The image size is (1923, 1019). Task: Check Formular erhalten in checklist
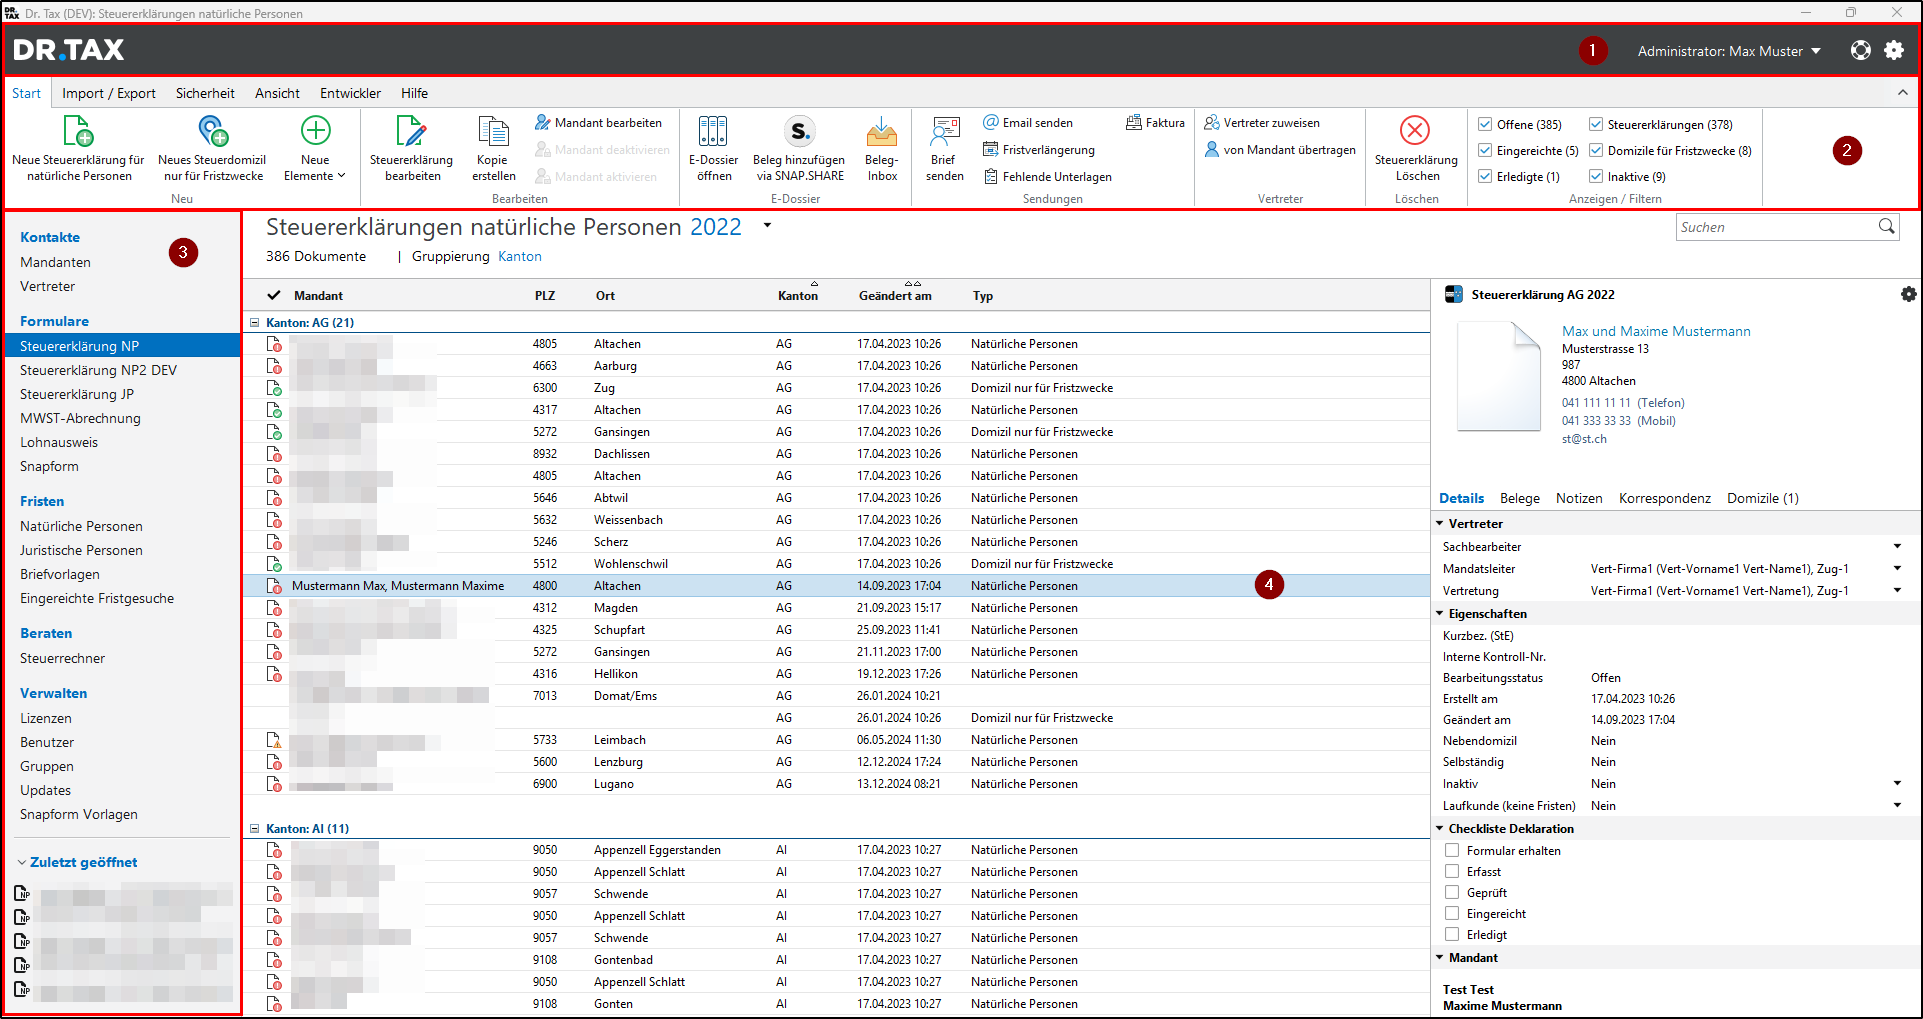pos(1452,850)
